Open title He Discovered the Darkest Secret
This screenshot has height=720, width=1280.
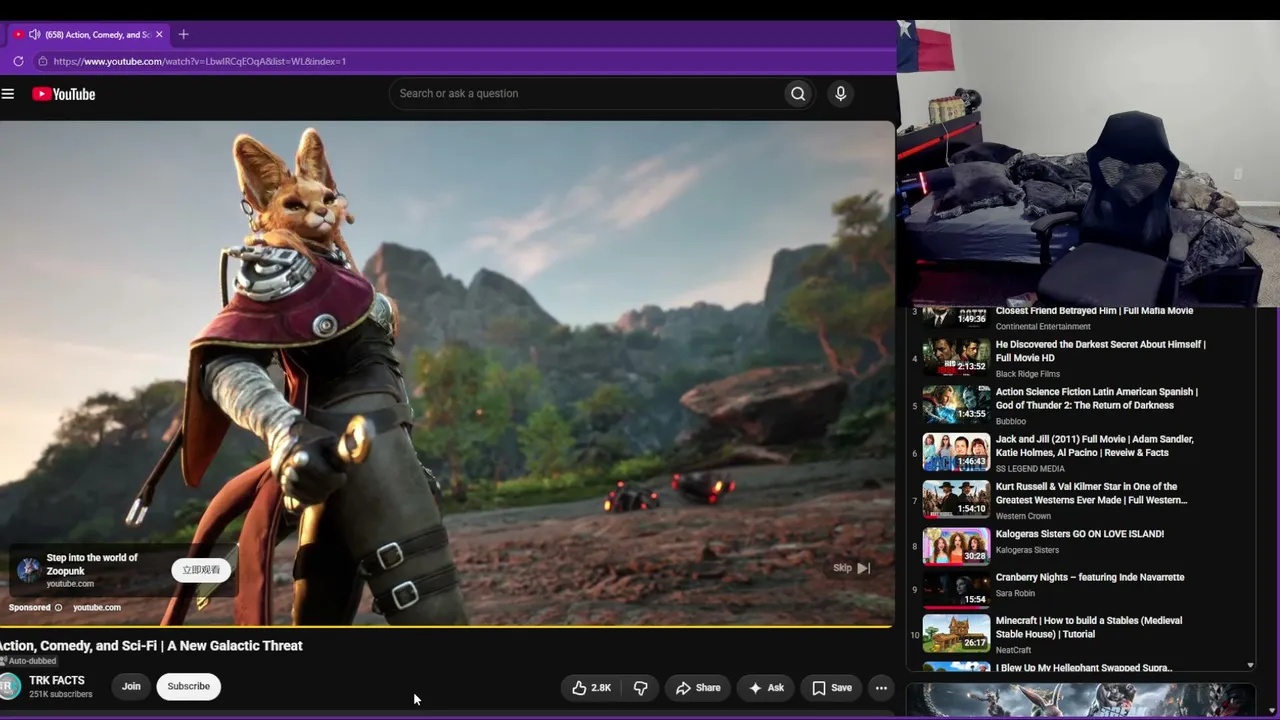click(x=1101, y=351)
